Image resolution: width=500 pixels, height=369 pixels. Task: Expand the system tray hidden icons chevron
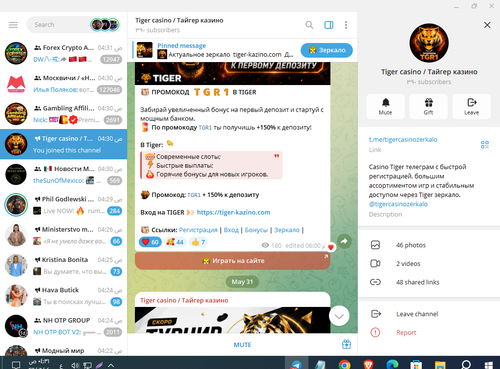click(x=111, y=365)
